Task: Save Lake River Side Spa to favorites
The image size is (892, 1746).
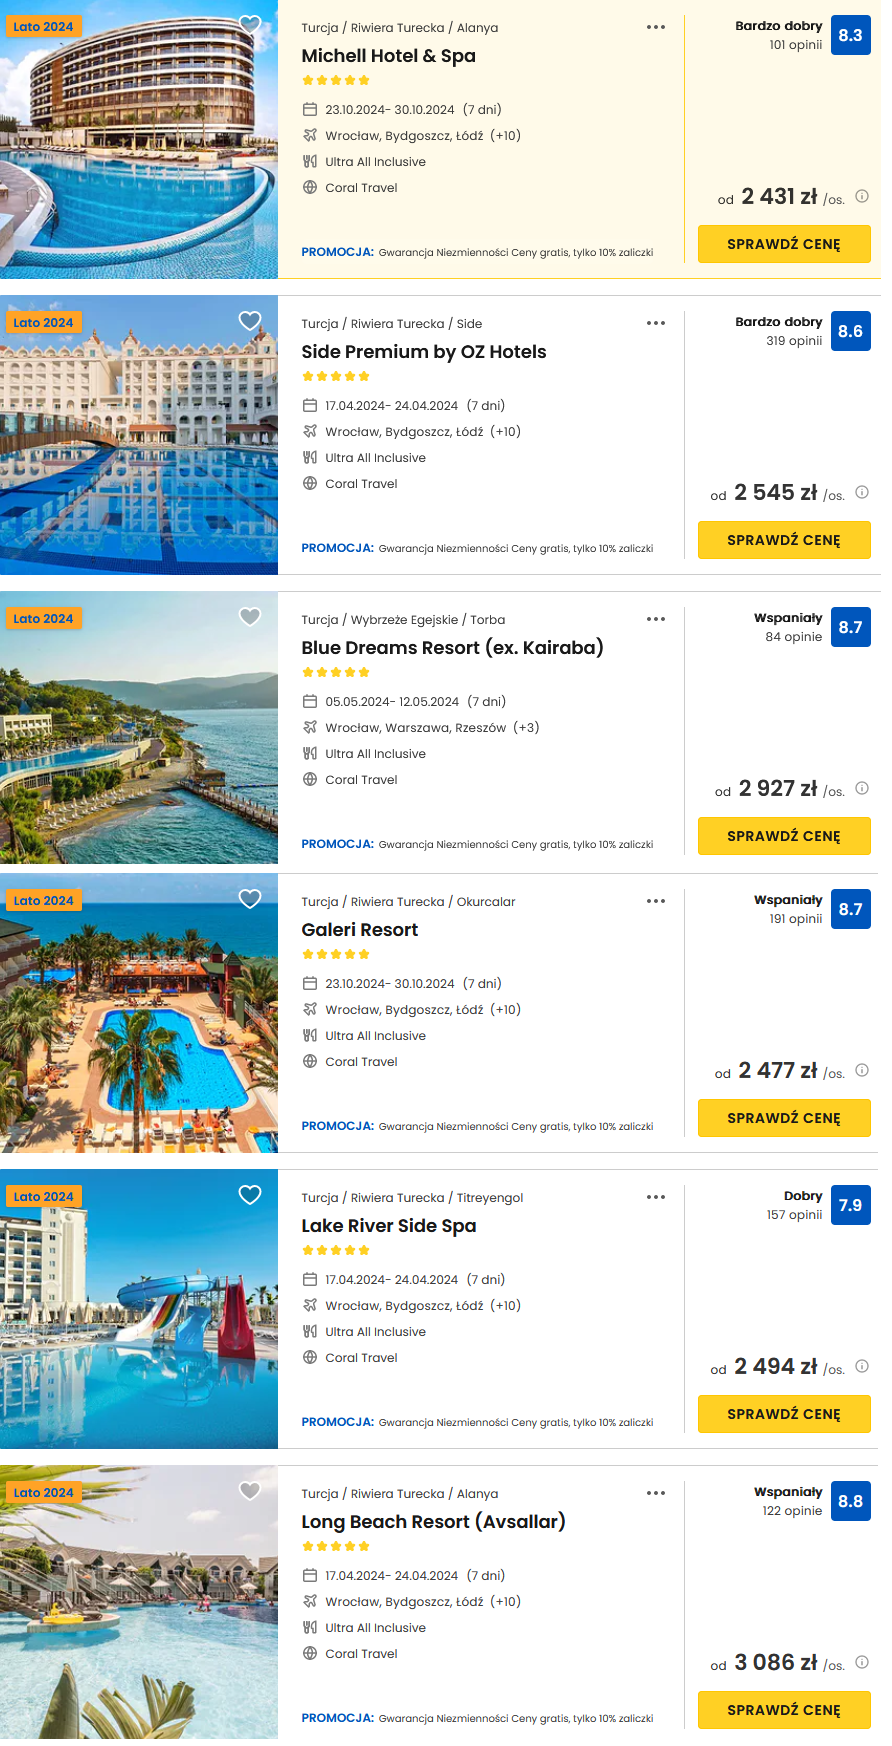Action: click(x=250, y=1195)
